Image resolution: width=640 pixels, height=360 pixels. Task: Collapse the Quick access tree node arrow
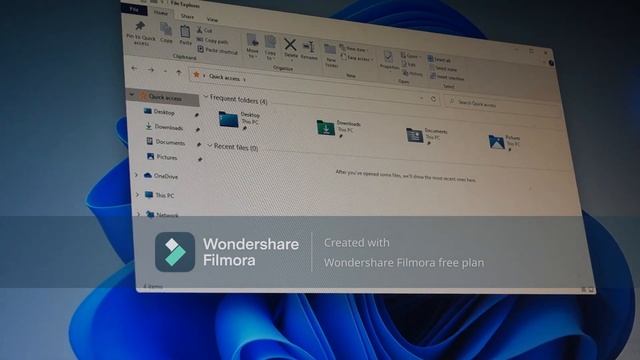point(131,94)
